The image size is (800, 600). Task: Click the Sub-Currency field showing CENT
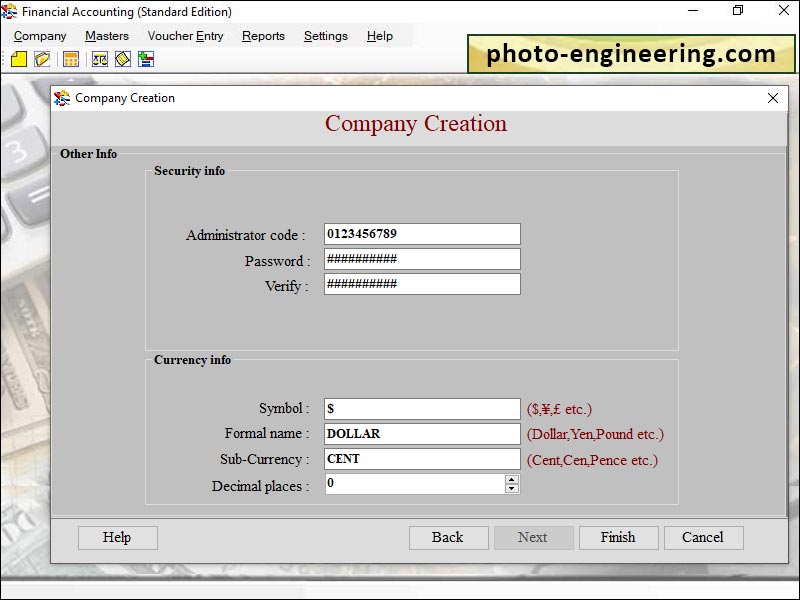coord(420,459)
